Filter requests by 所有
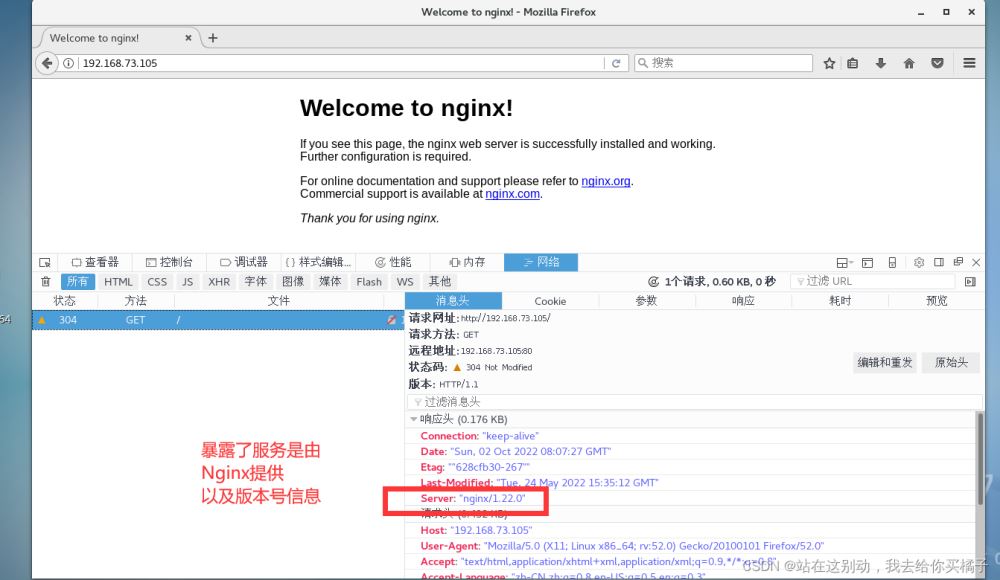The width and height of the screenshot is (1000, 580). (x=78, y=281)
